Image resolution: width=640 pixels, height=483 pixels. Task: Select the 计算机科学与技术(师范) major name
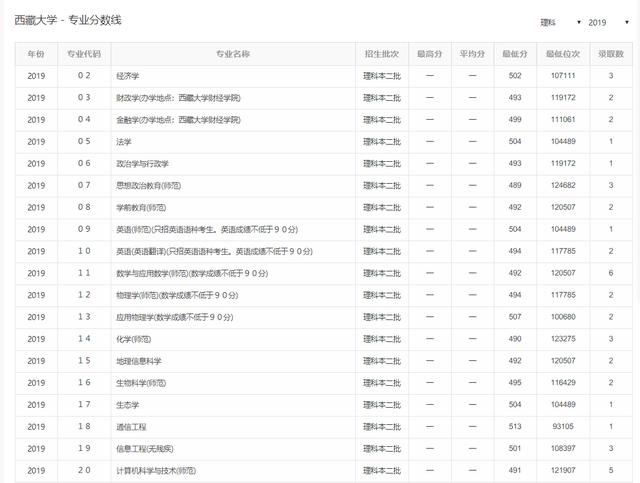pos(156,471)
